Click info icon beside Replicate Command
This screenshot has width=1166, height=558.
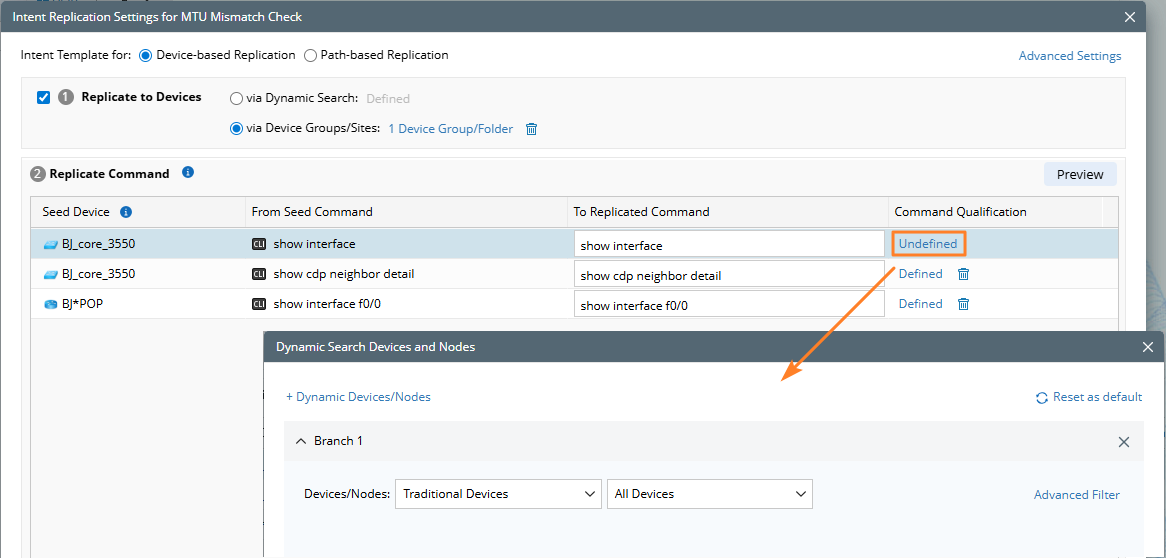(188, 173)
